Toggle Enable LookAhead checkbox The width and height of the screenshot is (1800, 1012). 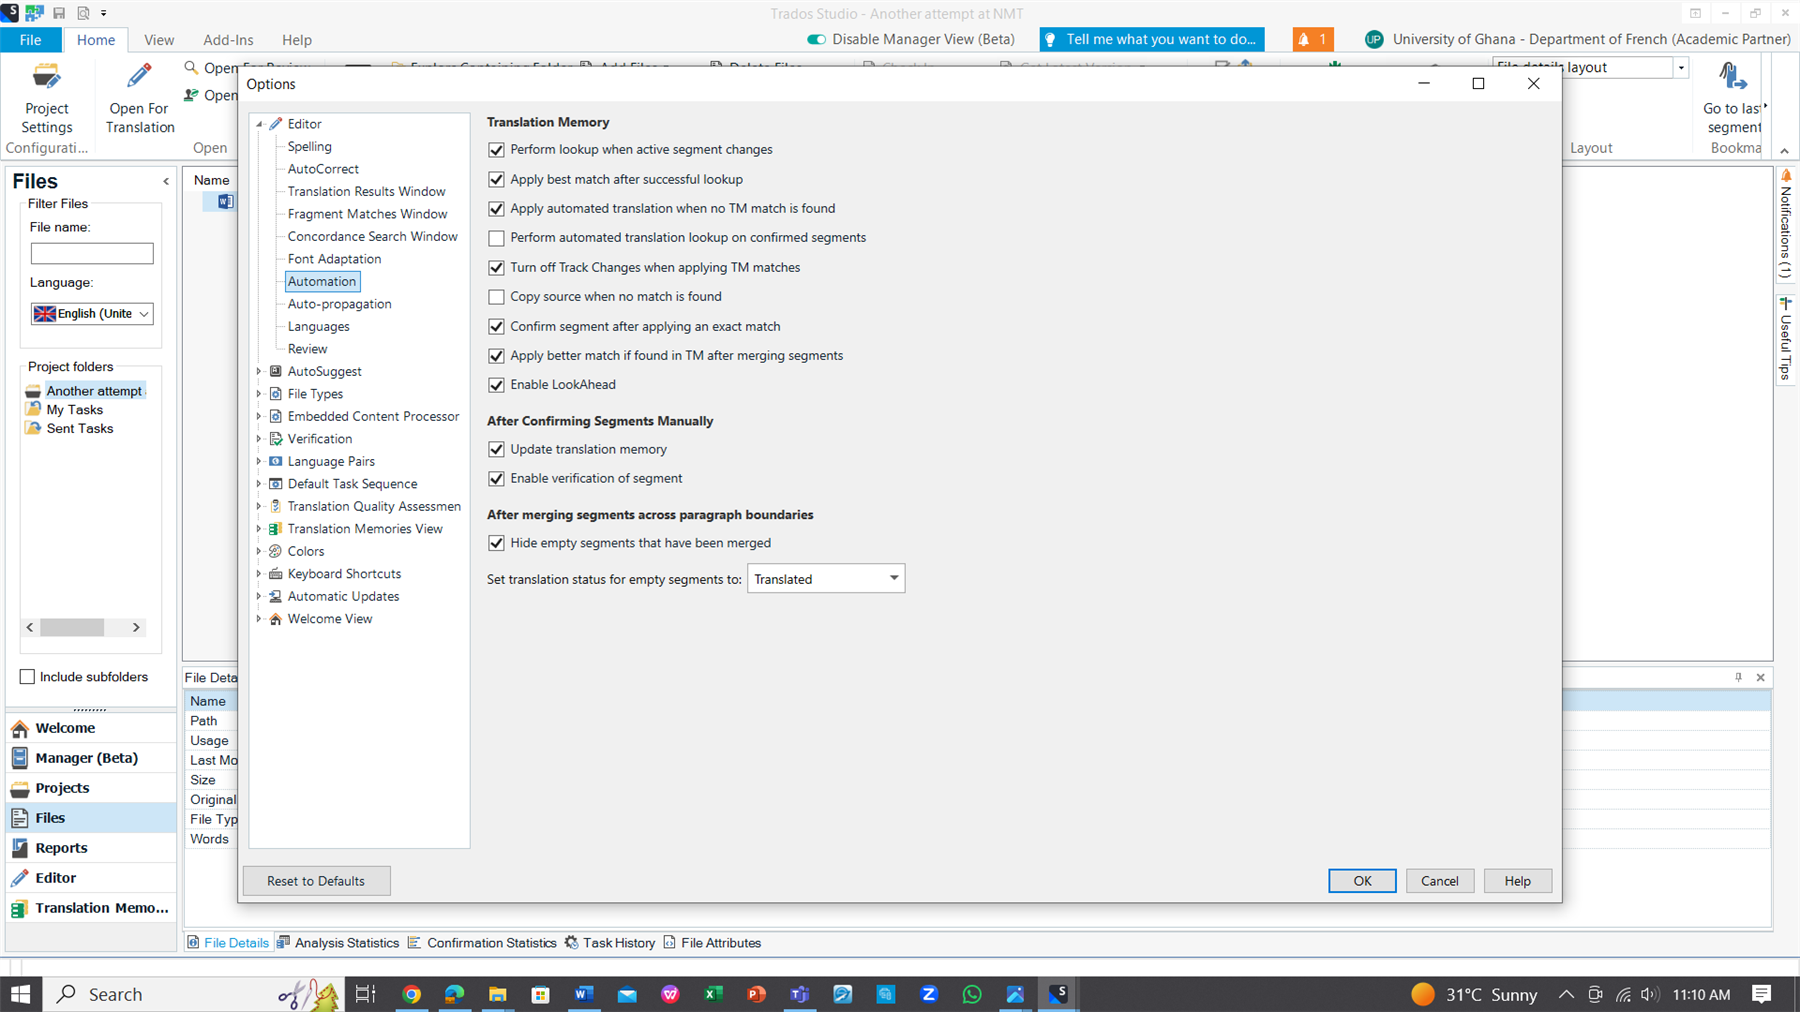click(x=496, y=385)
